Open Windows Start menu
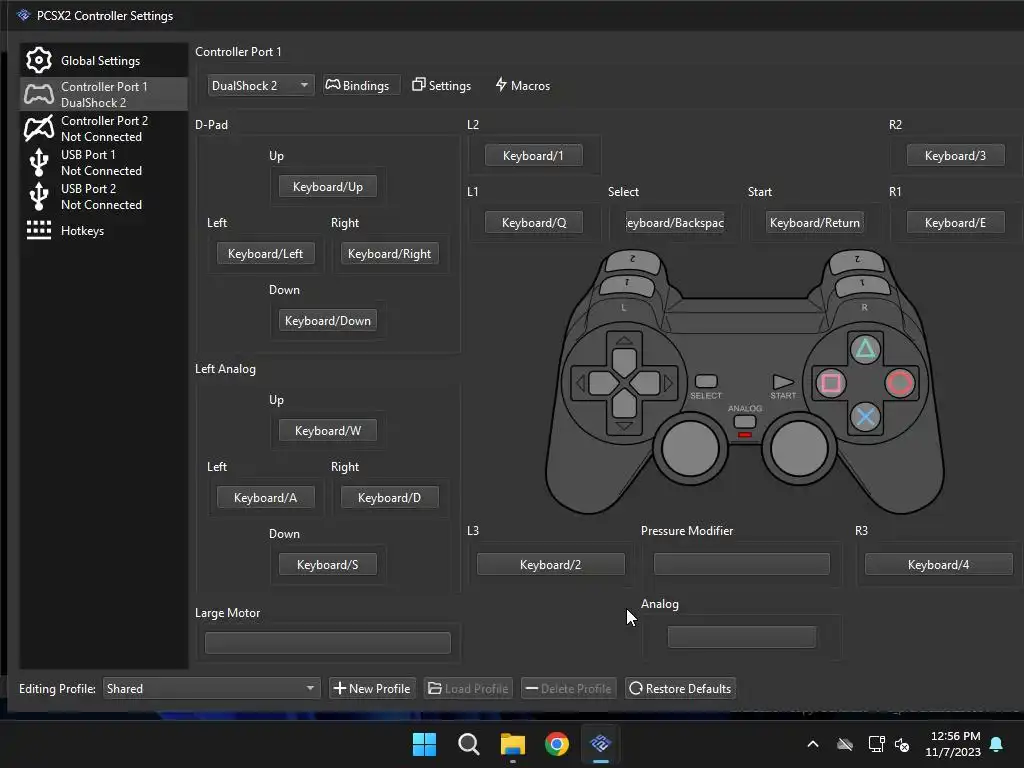1024x768 pixels. tap(424, 744)
